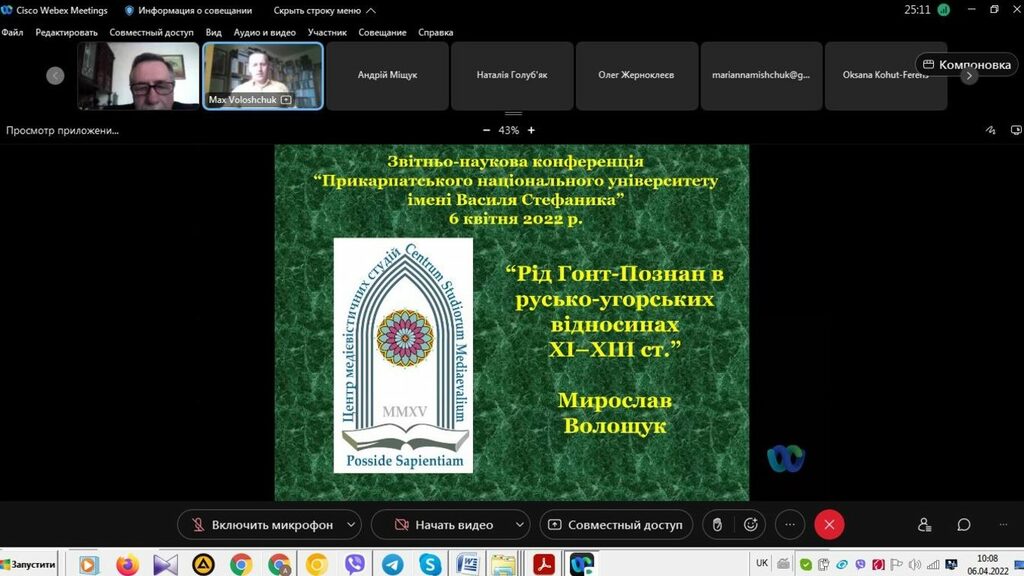
Task: Open the Аудио и видео menu
Action: pyautogui.click(x=265, y=32)
